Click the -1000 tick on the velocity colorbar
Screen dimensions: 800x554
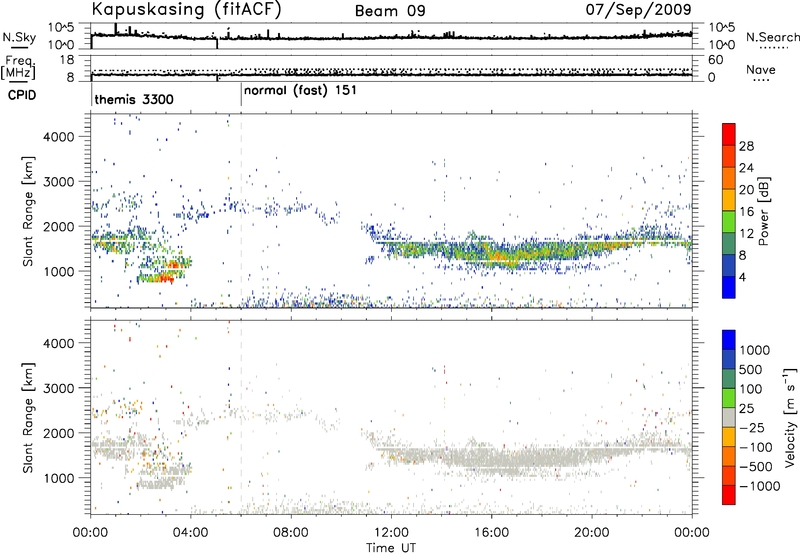[x=759, y=486]
